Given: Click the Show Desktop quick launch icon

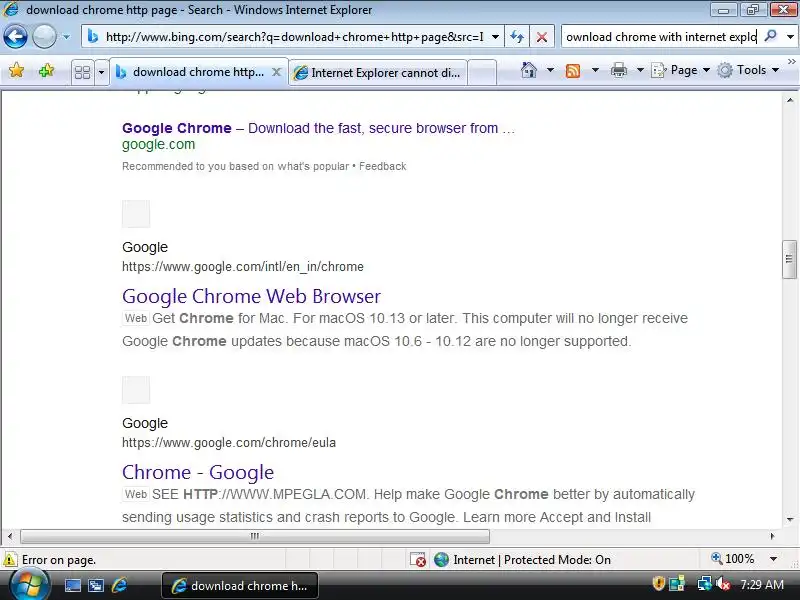Looking at the screenshot, I should tap(72, 586).
